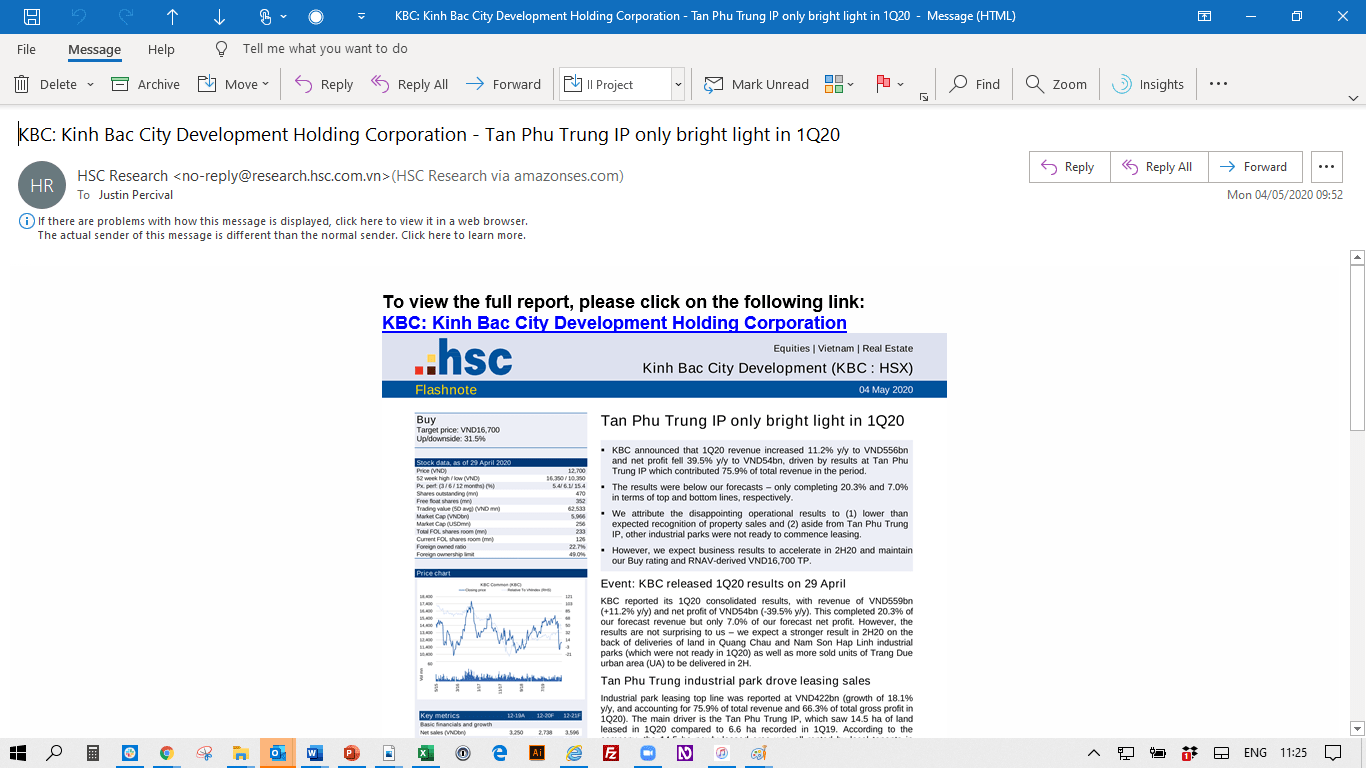The width and height of the screenshot is (1366, 768).
Task: Click Reply All in the message header
Action: point(1159,167)
